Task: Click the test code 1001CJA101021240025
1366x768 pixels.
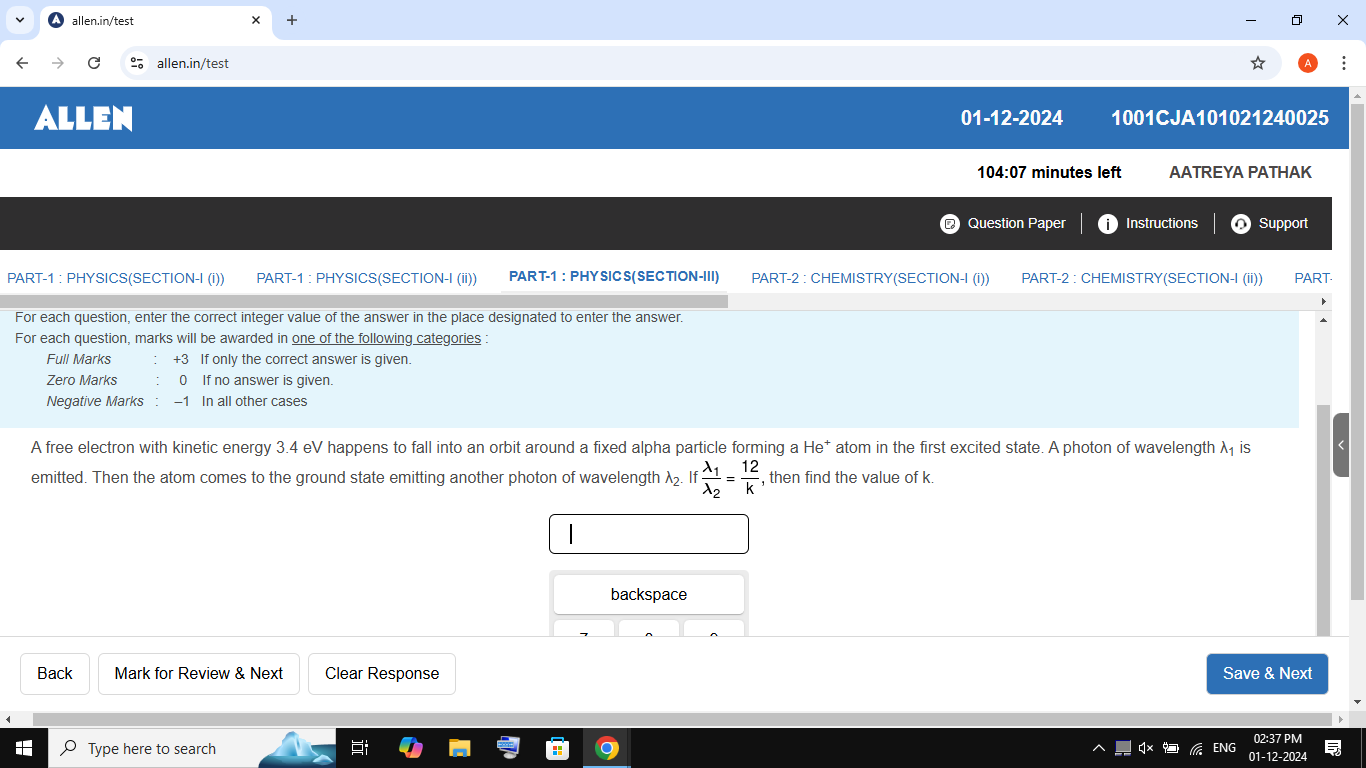Action: pyautogui.click(x=1220, y=118)
